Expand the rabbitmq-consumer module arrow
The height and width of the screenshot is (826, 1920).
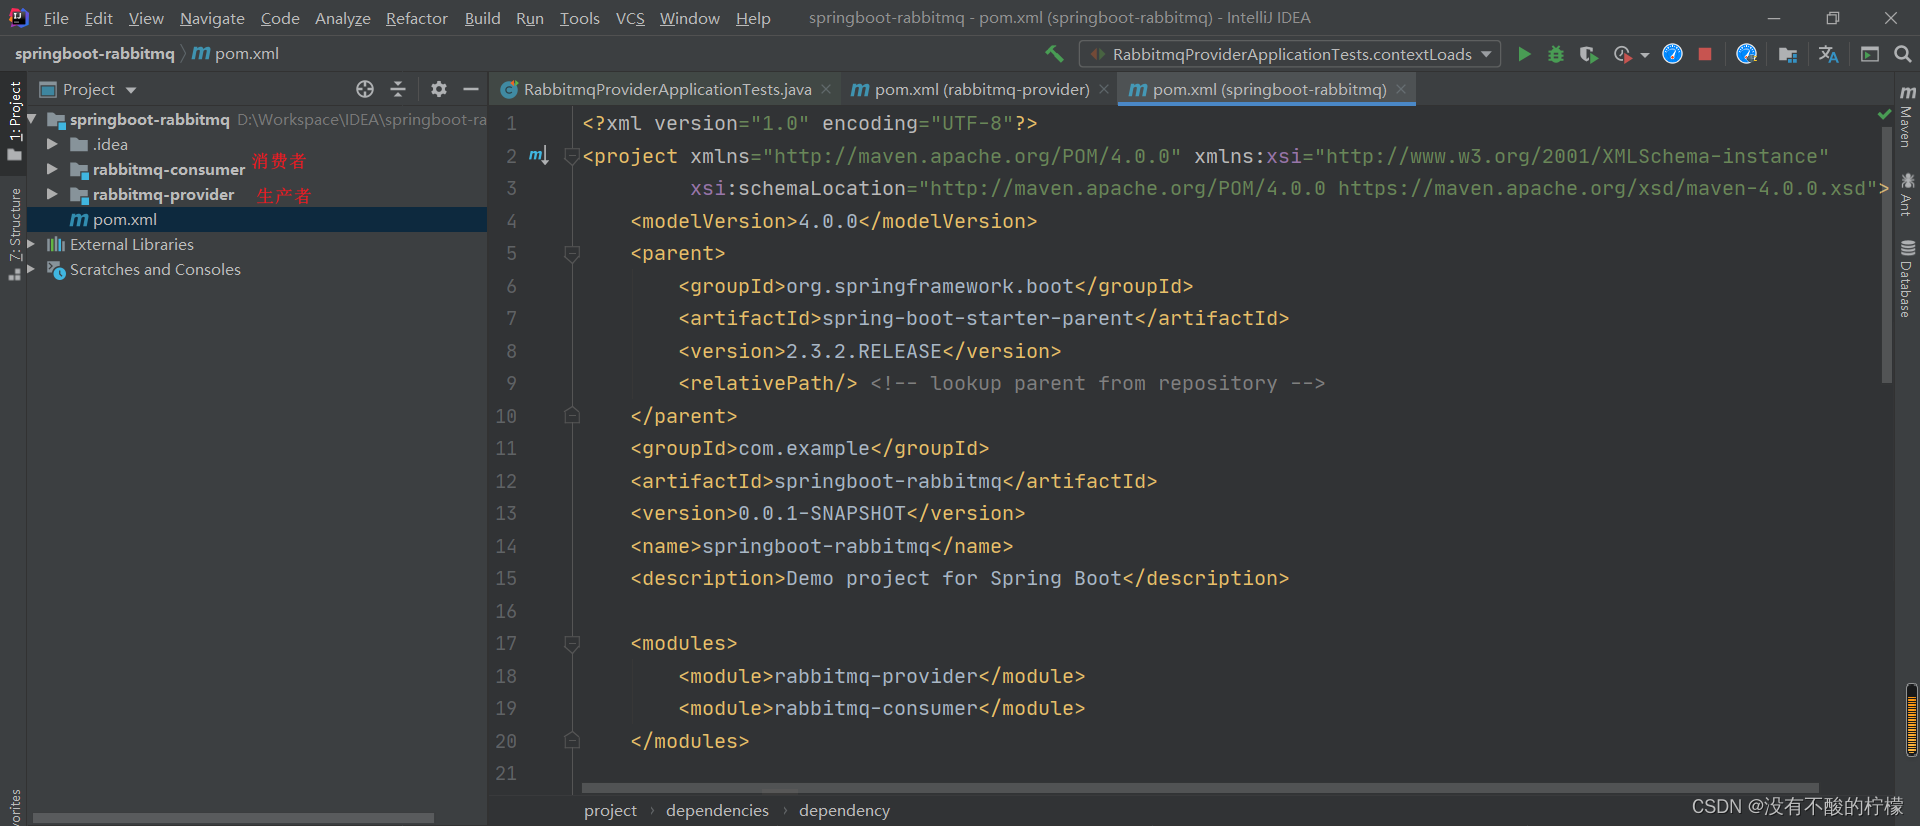point(52,169)
